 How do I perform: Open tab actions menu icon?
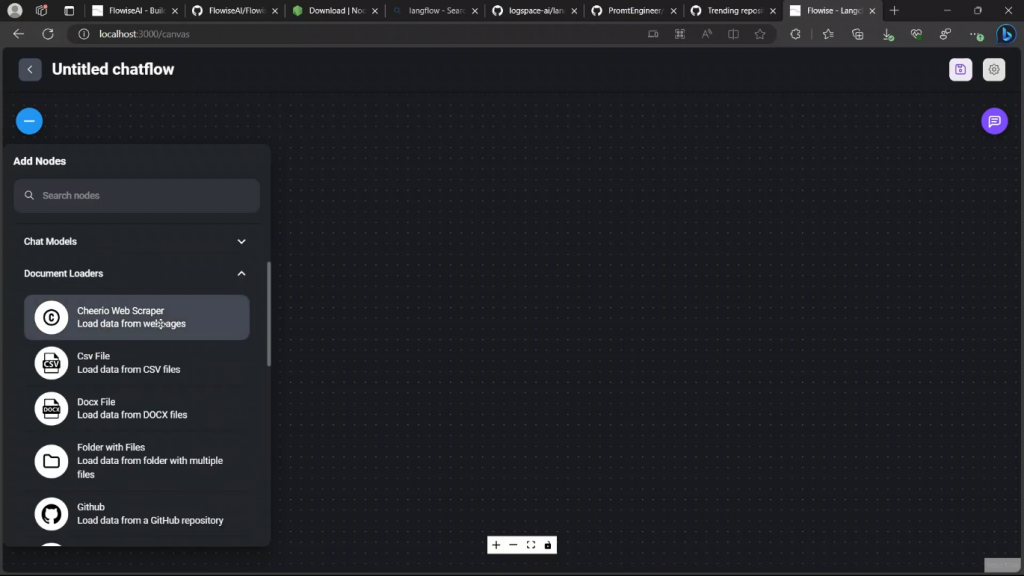pyautogui.click(x=69, y=10)
